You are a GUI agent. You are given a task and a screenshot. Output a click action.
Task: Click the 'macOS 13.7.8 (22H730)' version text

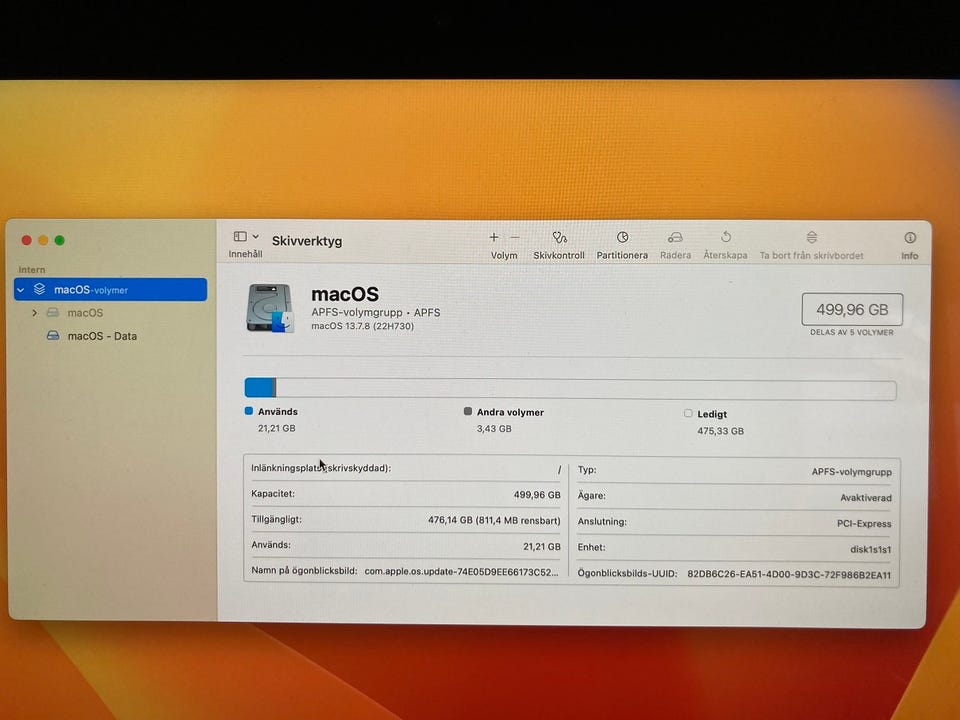(x=362, y=326)
